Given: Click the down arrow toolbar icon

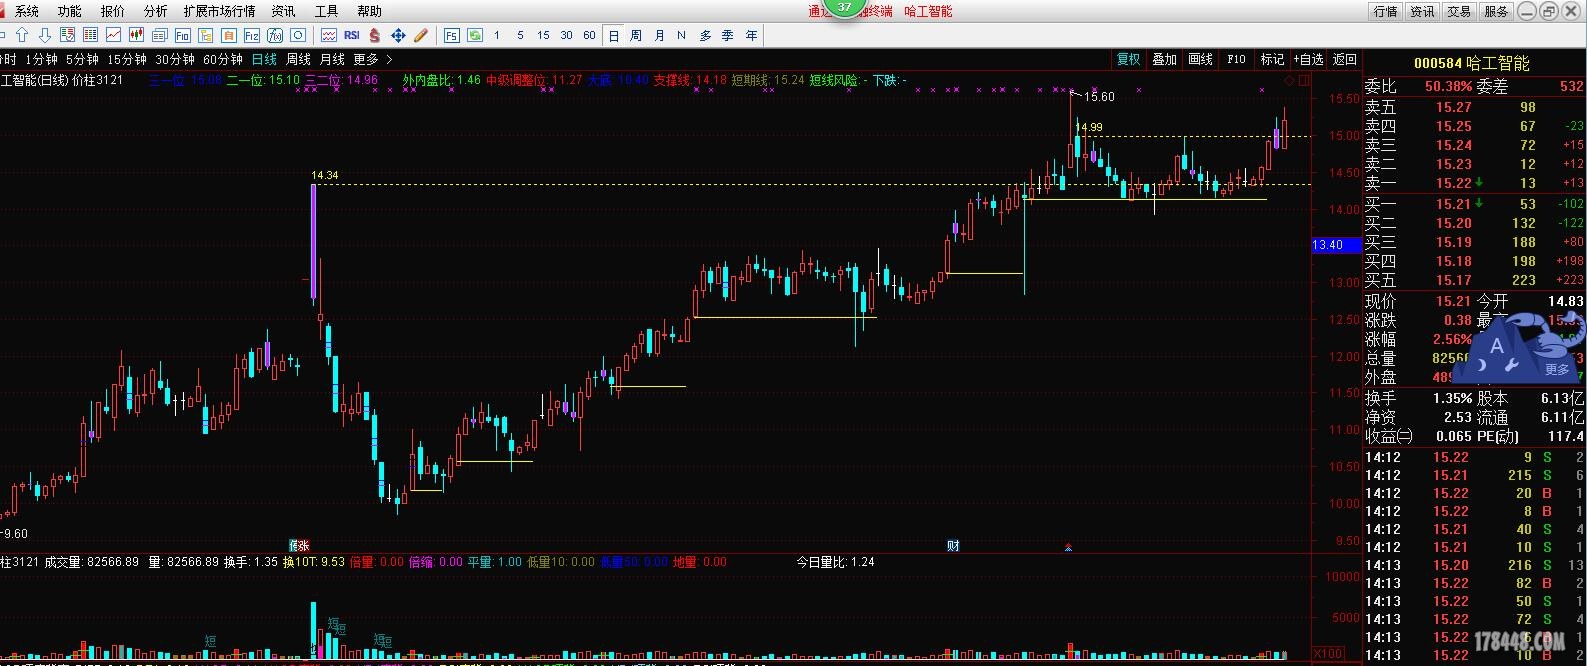Looking at the screenshot, I should point(44,35).
